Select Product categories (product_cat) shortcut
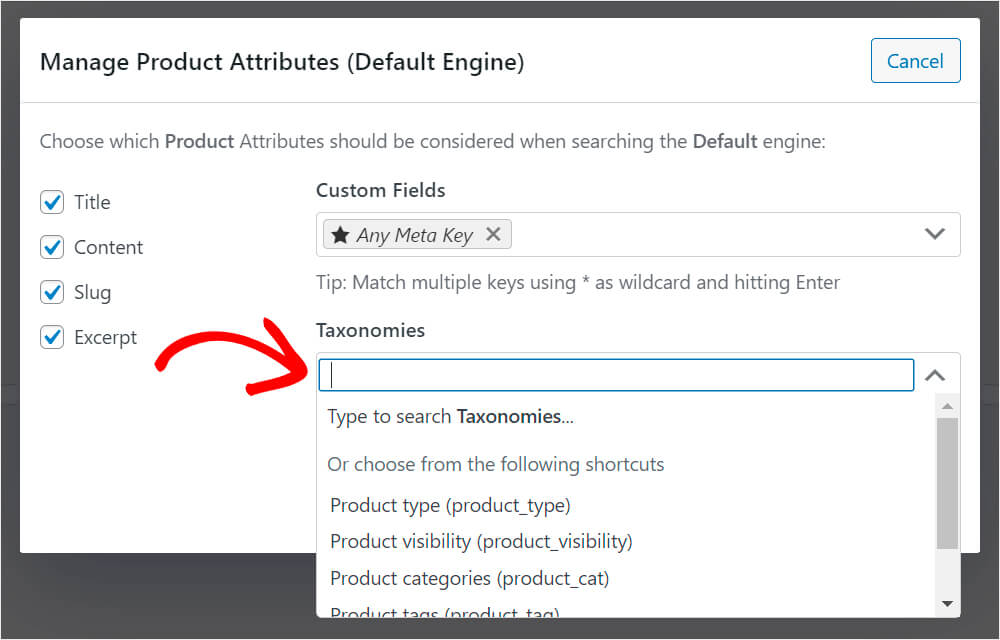The image size is (1000, 640). point(469,578)
